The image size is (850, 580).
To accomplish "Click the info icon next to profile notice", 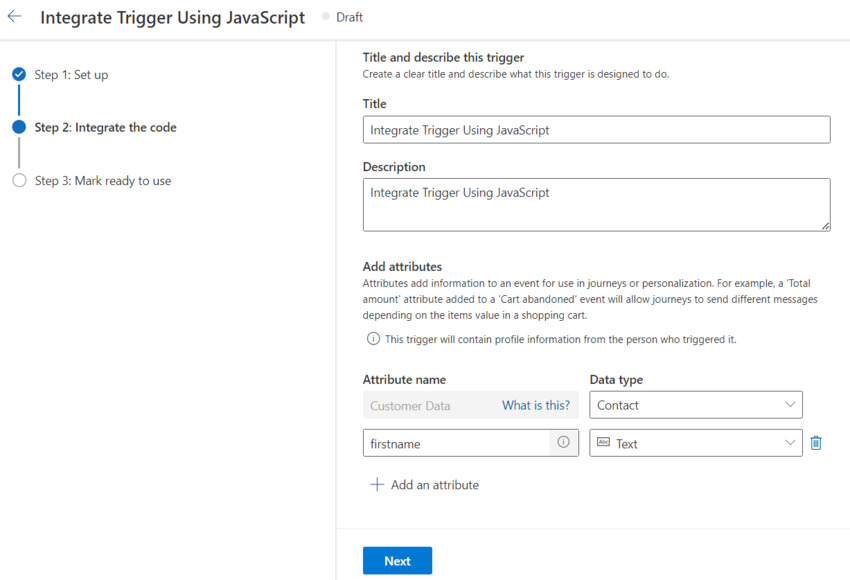I will coord(373,339).
